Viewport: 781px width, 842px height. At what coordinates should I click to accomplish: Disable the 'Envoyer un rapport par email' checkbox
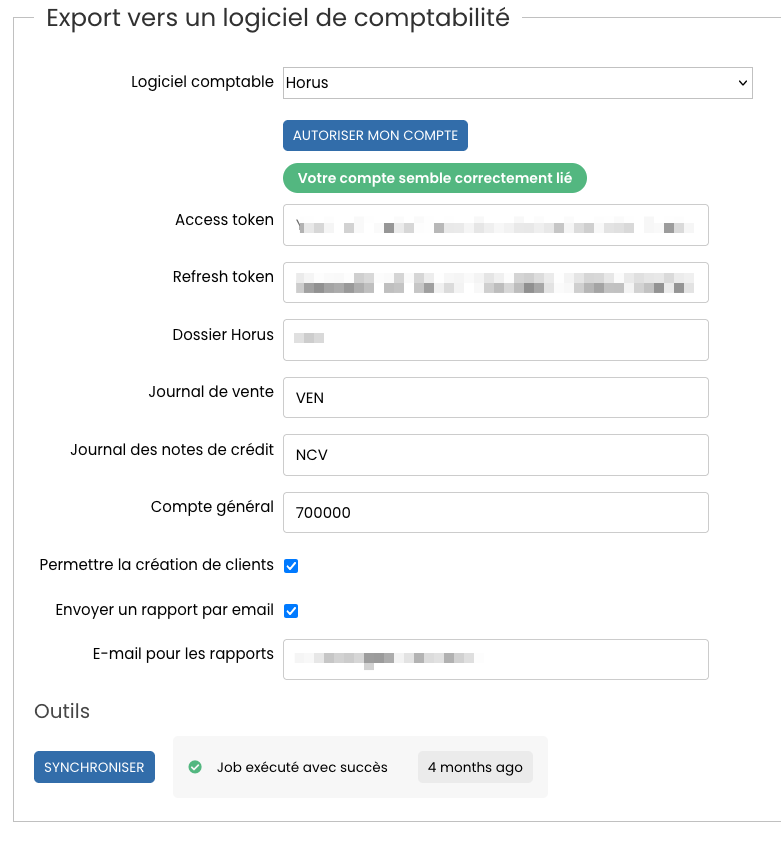pos(291,611)
